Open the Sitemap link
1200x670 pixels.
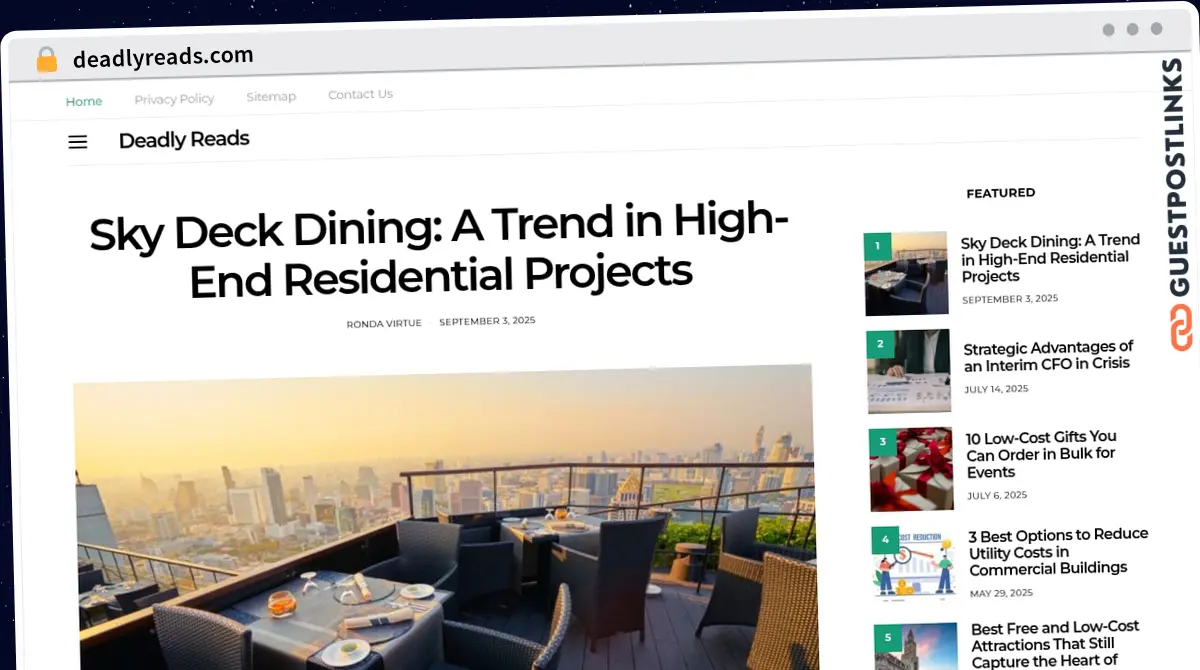point(271,97)
